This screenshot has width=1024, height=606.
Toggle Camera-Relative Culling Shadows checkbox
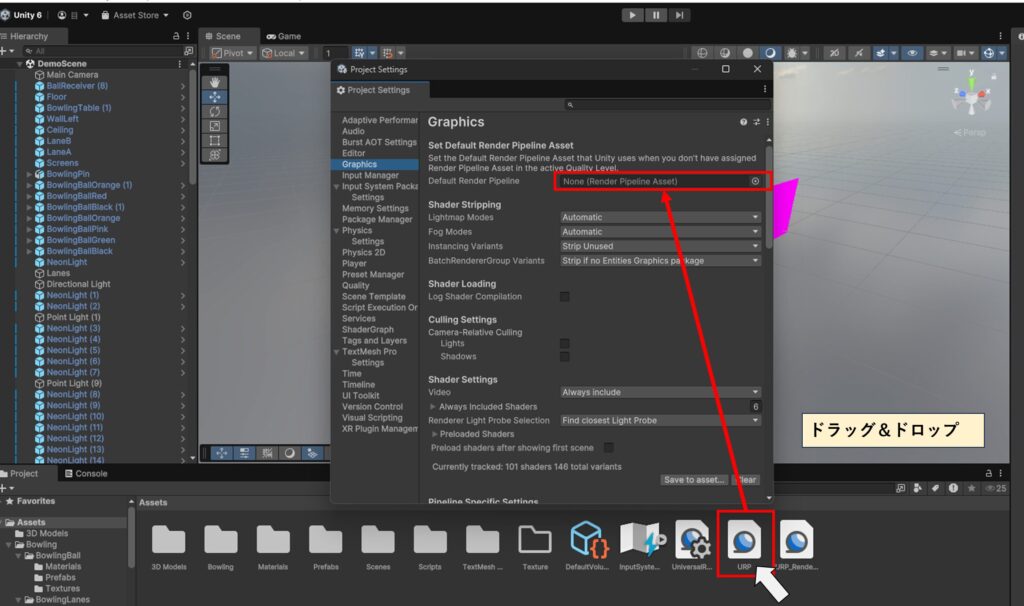pos(564,357)
